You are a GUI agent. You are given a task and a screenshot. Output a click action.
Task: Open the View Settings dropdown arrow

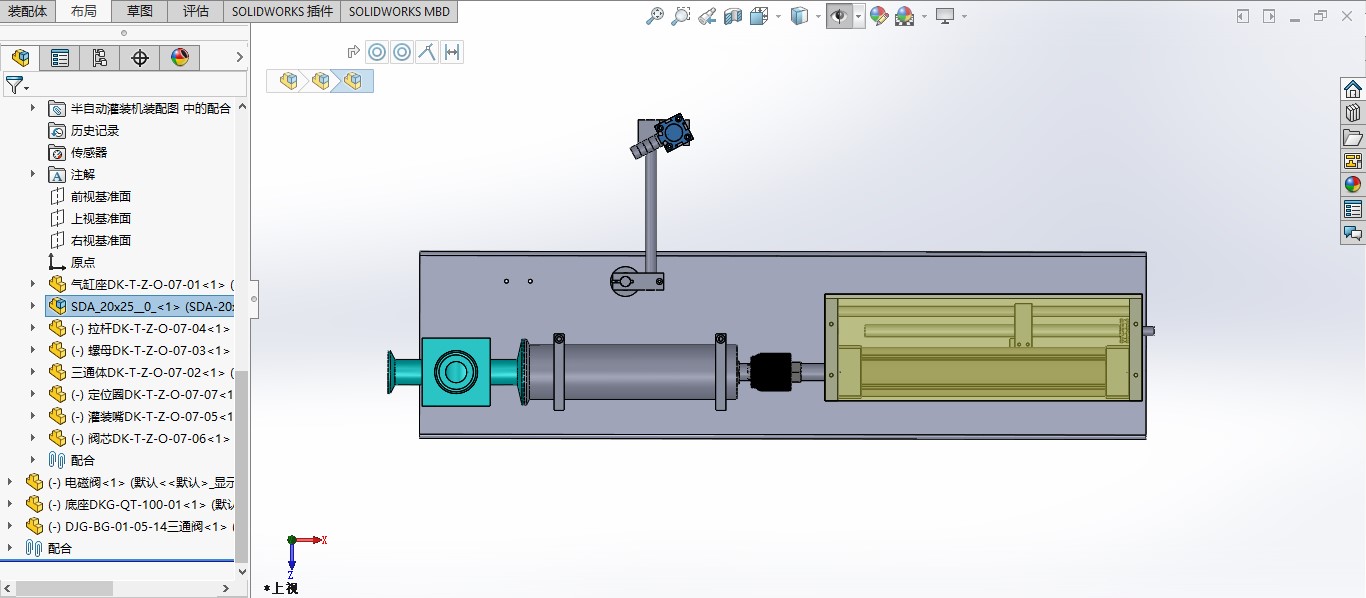click(965, 16)
